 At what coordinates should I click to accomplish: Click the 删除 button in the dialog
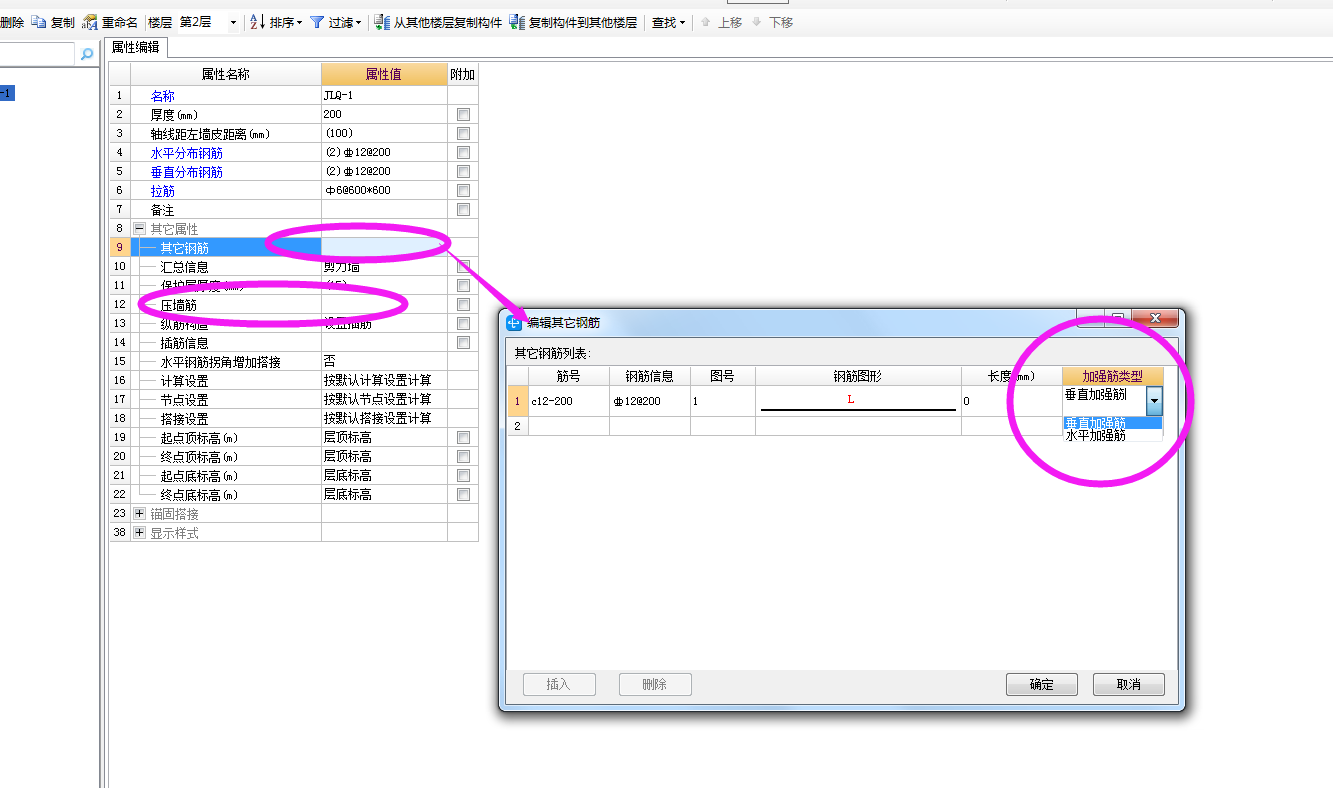pyautogui.click(x=655, y=685)
